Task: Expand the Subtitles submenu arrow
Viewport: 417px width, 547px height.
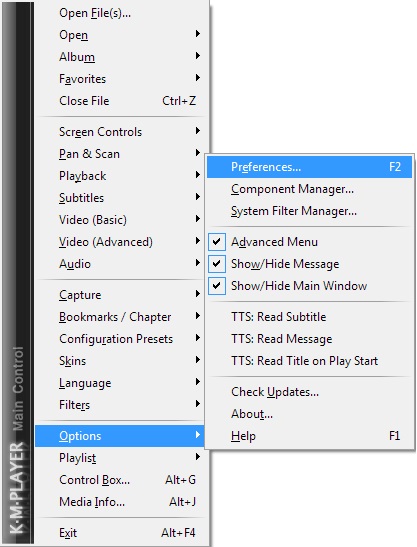Action: (198, 197)
